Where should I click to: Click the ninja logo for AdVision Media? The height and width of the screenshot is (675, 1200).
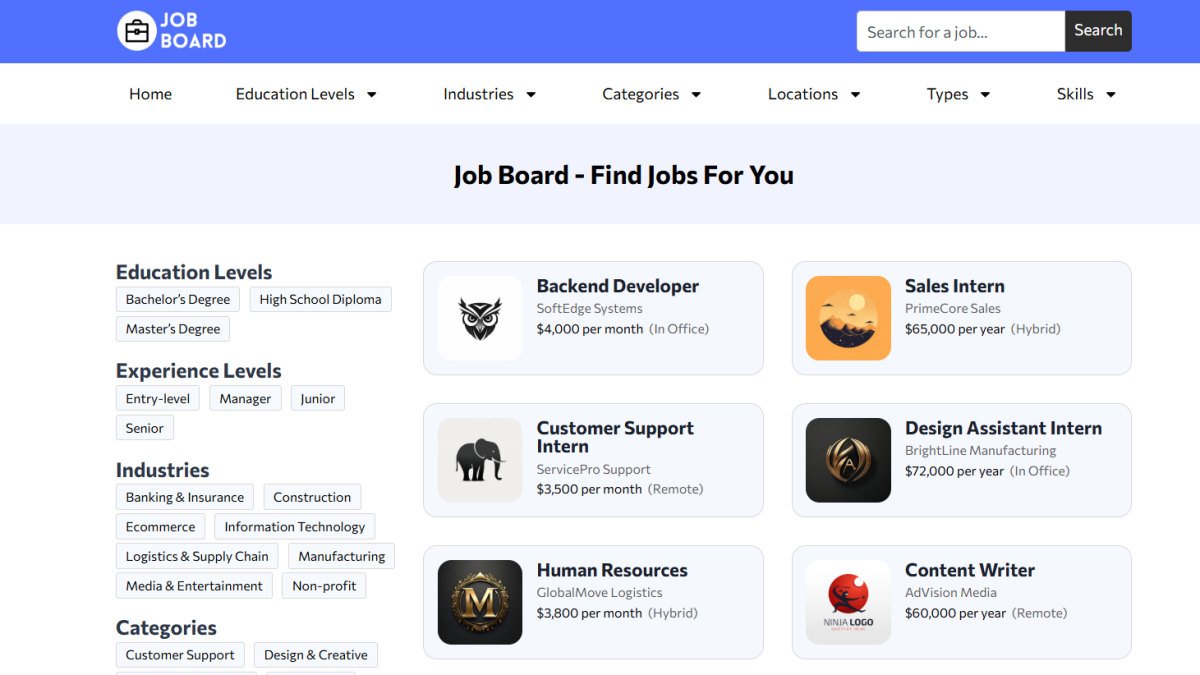[847, 602]
